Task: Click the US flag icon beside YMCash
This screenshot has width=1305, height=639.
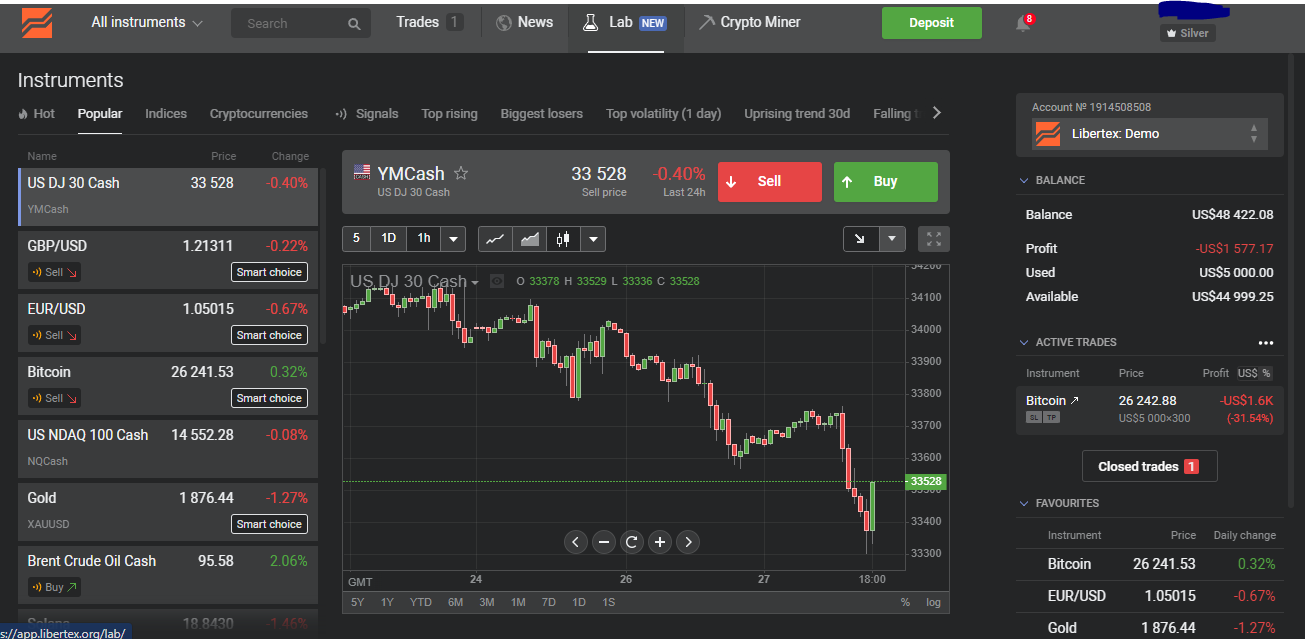Action: pyautogui.click(x=362, y=172)
